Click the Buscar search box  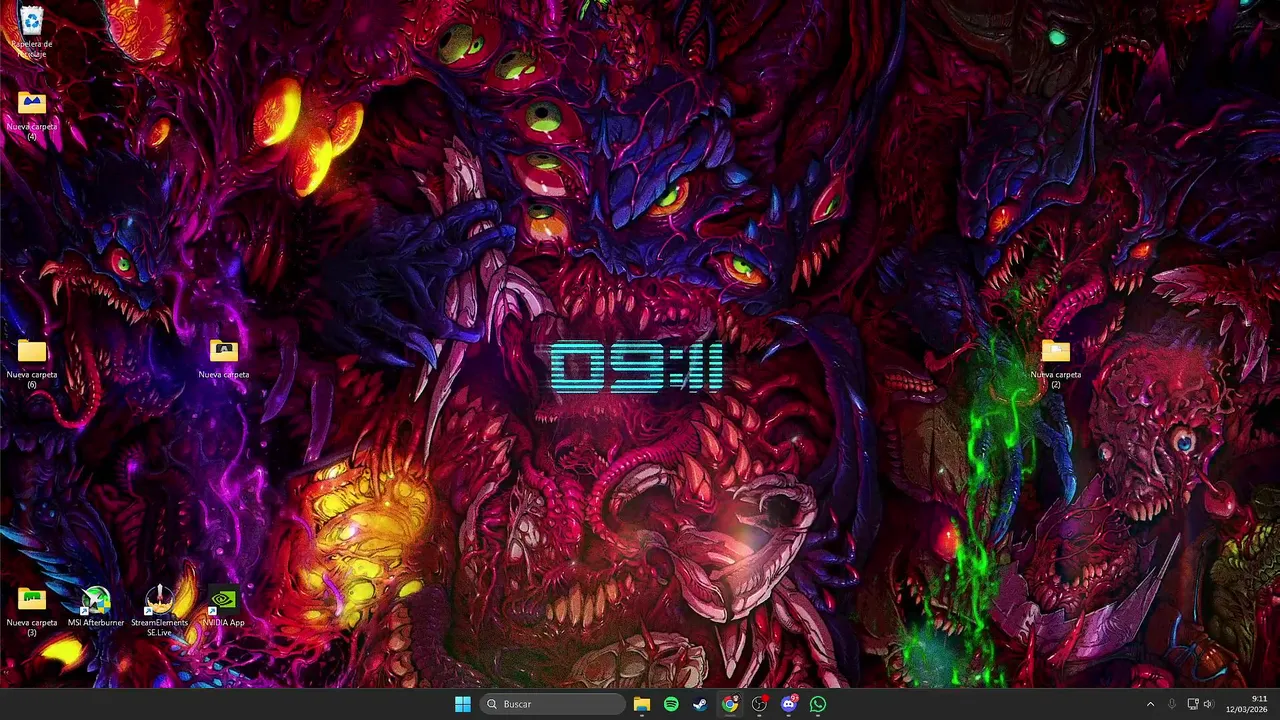[x=552, y=704]
